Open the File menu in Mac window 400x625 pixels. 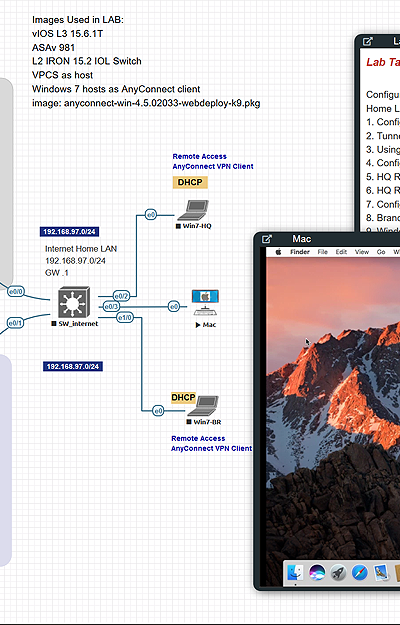pyautogui.click(x=322, y=252)
